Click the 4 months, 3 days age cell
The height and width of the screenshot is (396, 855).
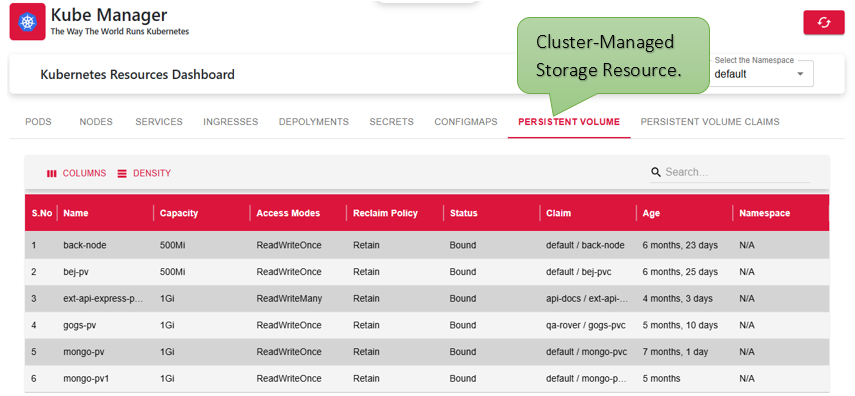(677, 299)
